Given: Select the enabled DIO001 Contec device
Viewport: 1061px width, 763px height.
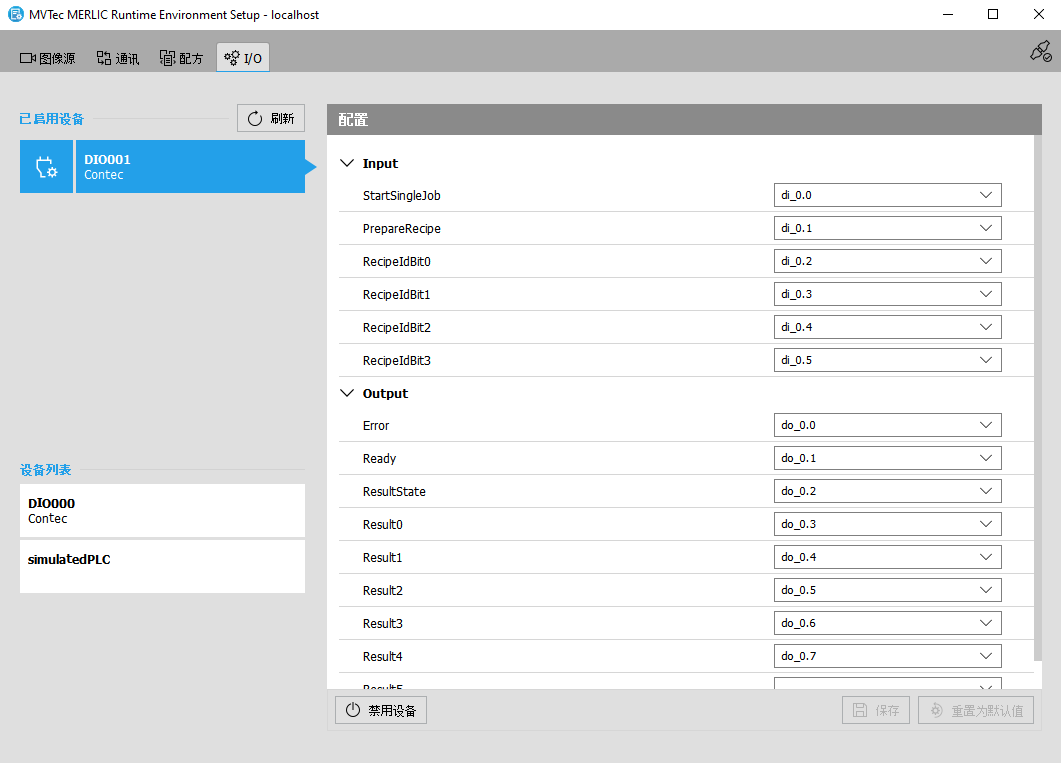Looking at the screenshot, I should (188, 167).
